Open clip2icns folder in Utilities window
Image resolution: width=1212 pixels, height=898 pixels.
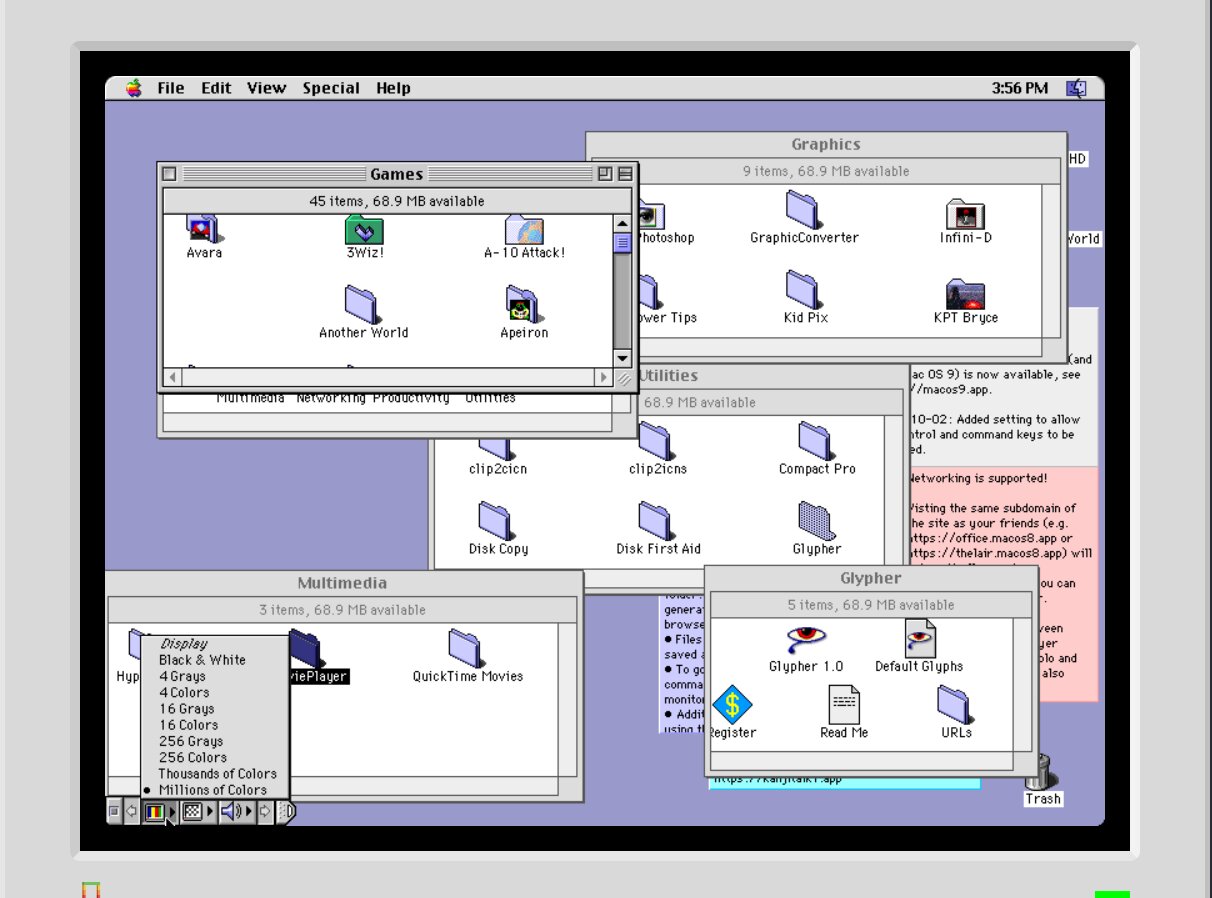(x=656, y=441)
